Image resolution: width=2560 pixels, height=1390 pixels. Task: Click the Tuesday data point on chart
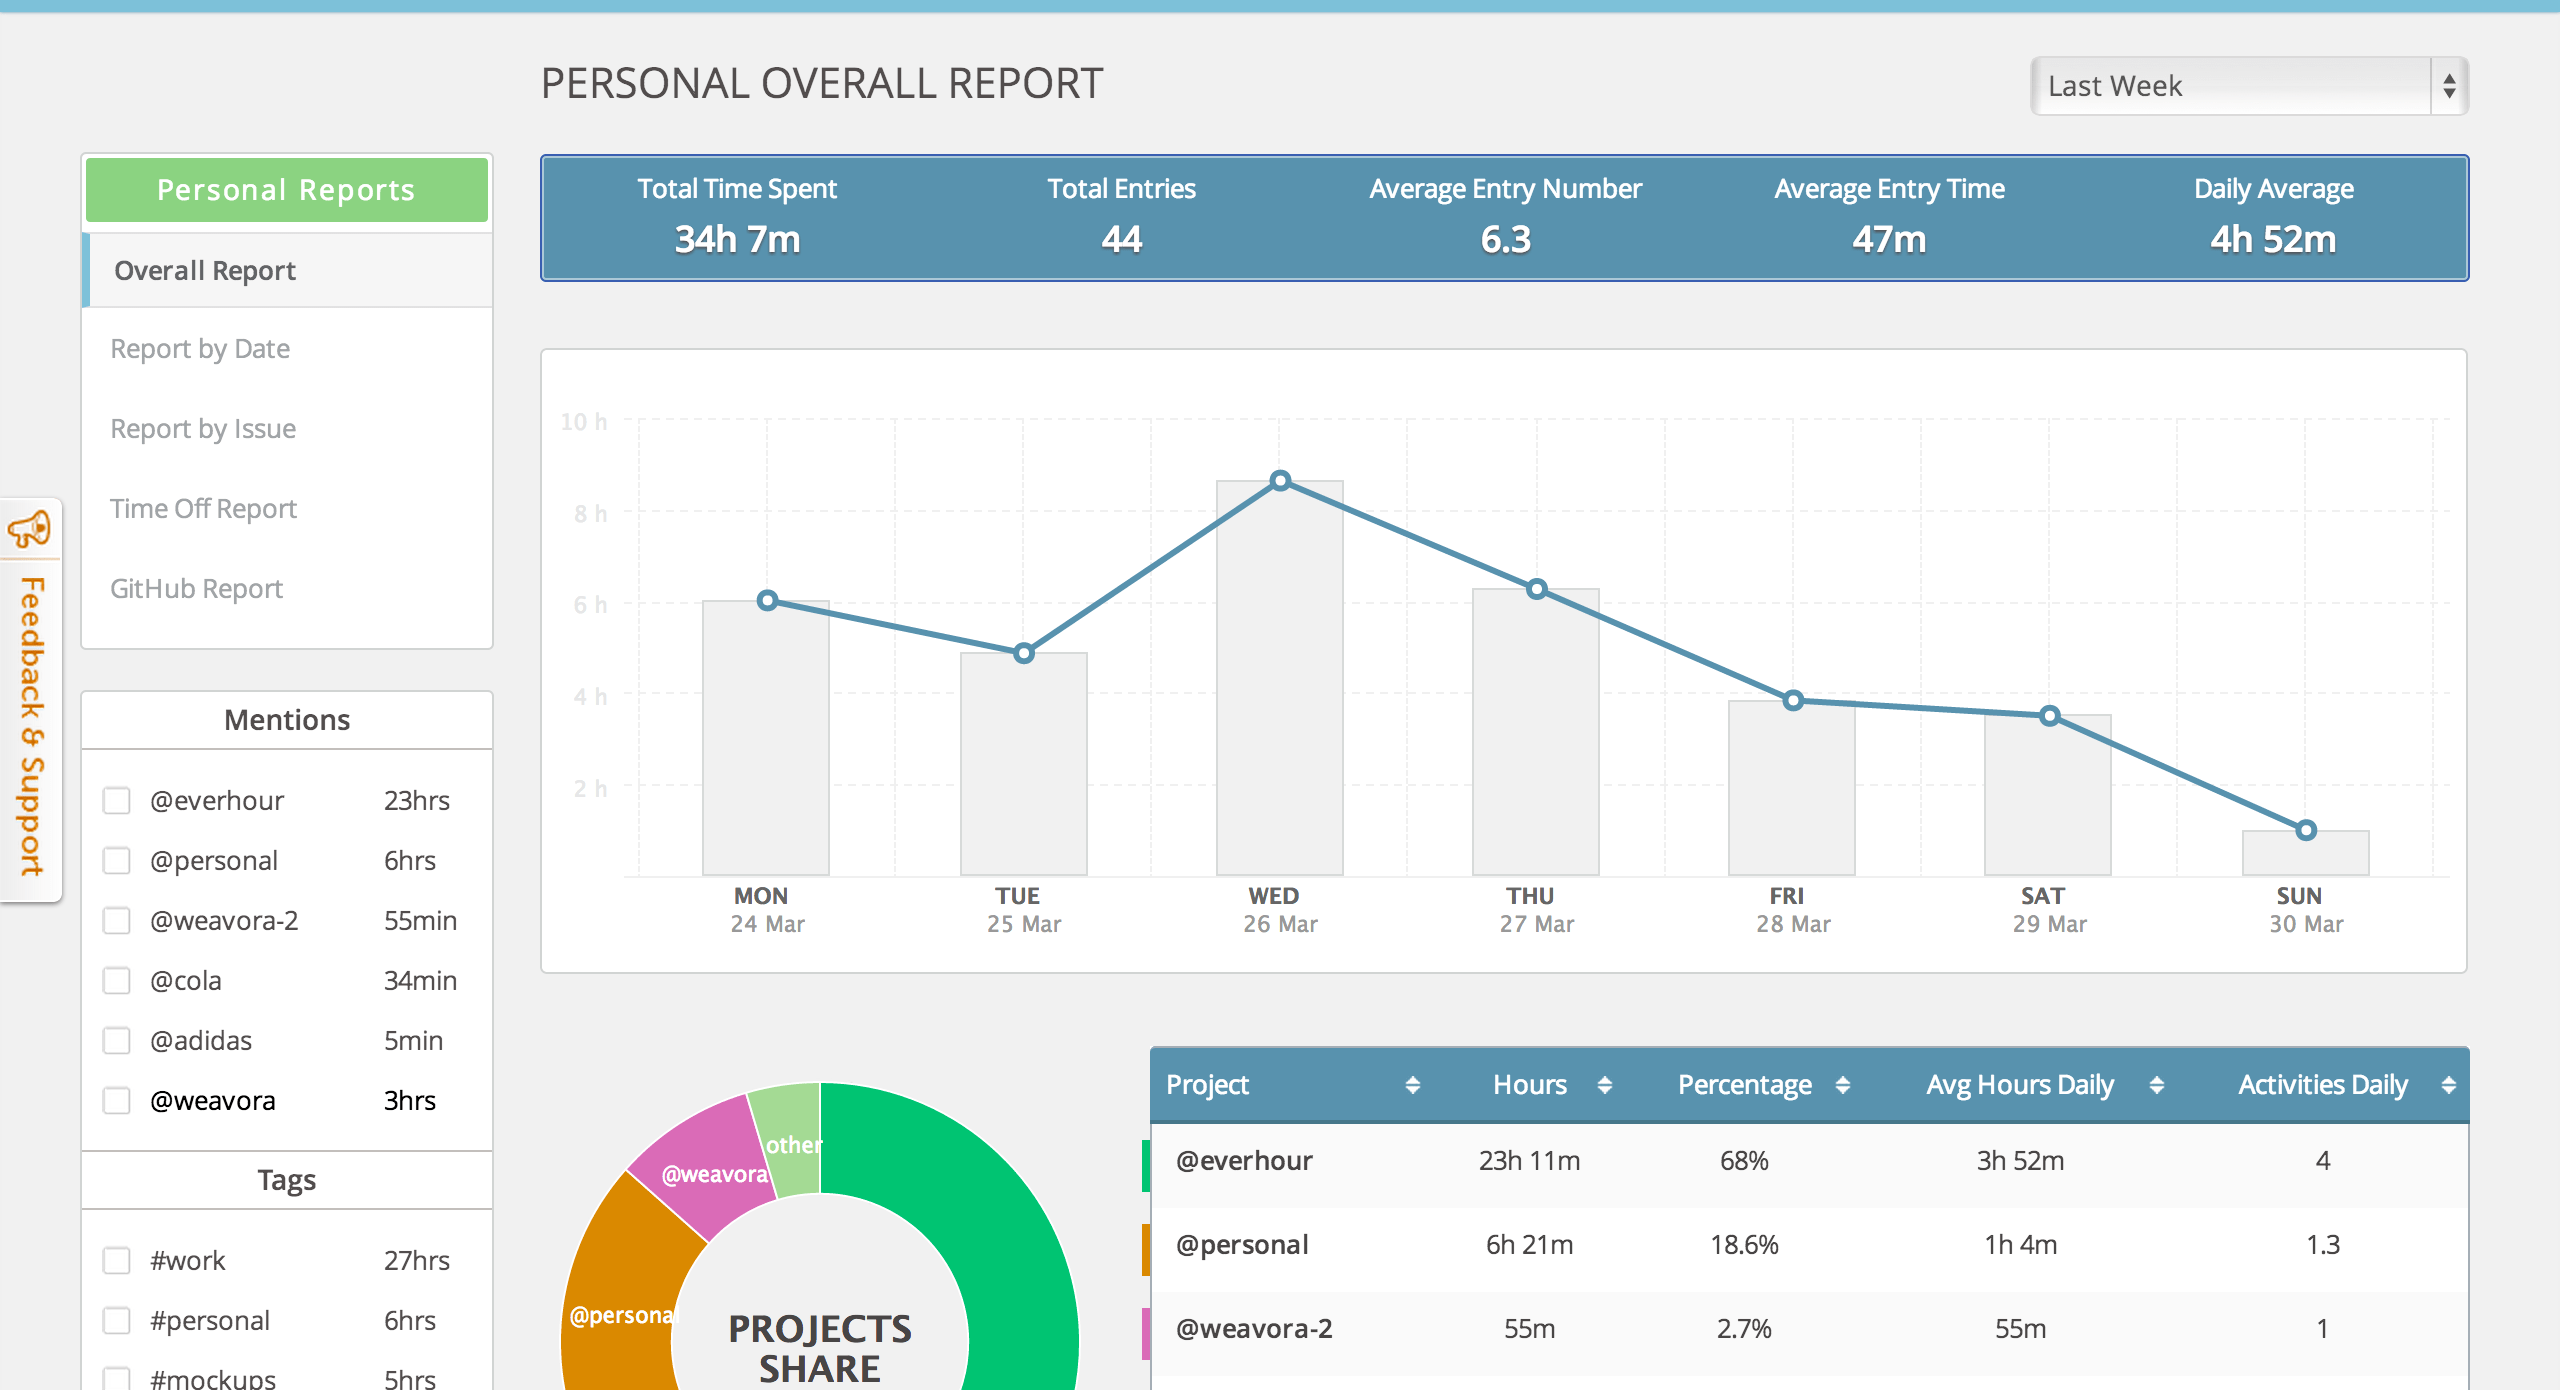tap(1023, 654)
